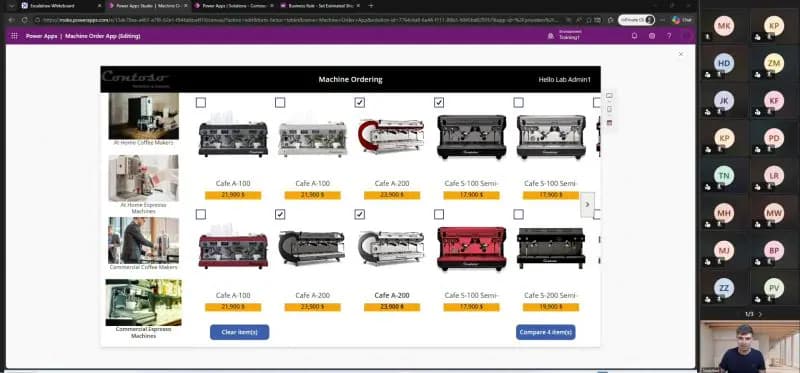Select the At Home Espresso Machines category image
This screenshot has height=373, width=800.
pyautogui.click(x=144, y=178)
